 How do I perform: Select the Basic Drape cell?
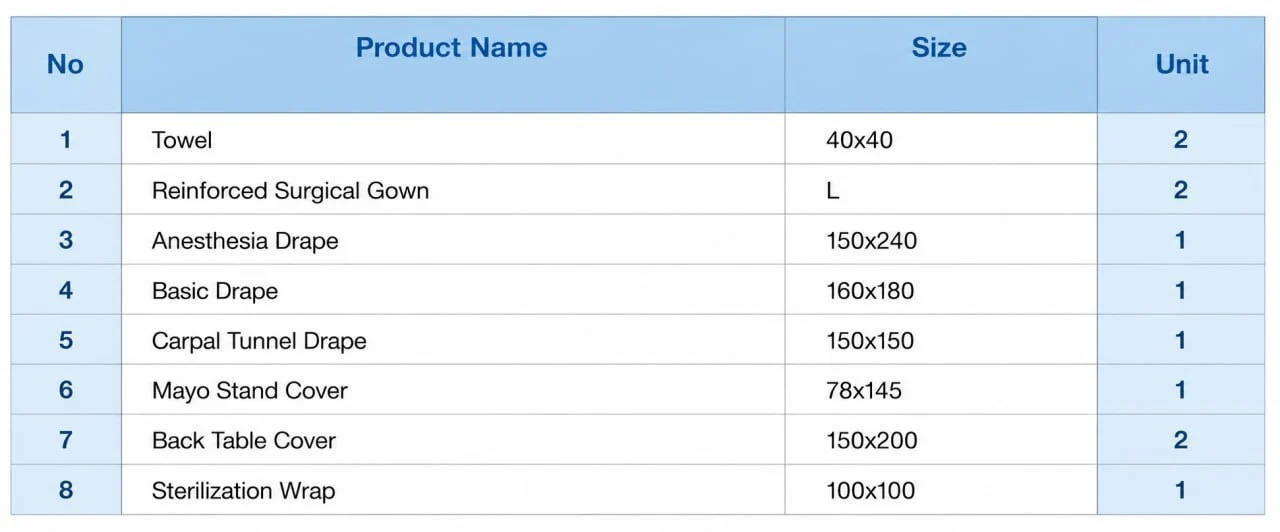click(x=453, y=290)
